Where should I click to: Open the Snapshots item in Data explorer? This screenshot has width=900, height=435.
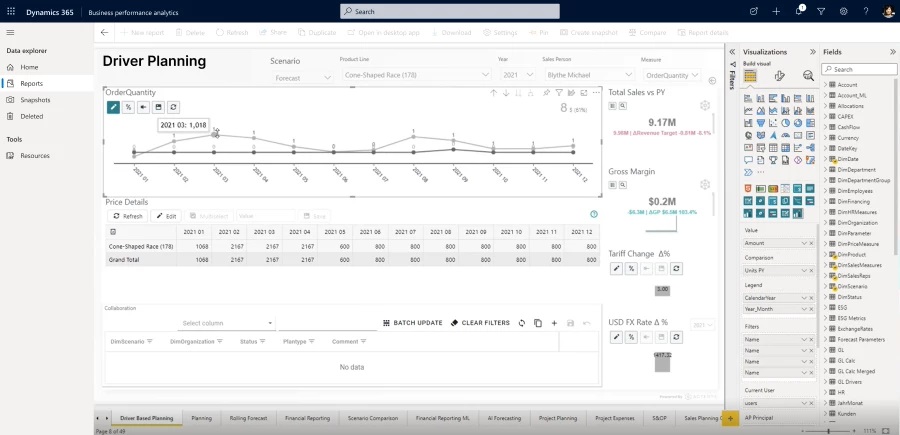(x=35, y=100)
